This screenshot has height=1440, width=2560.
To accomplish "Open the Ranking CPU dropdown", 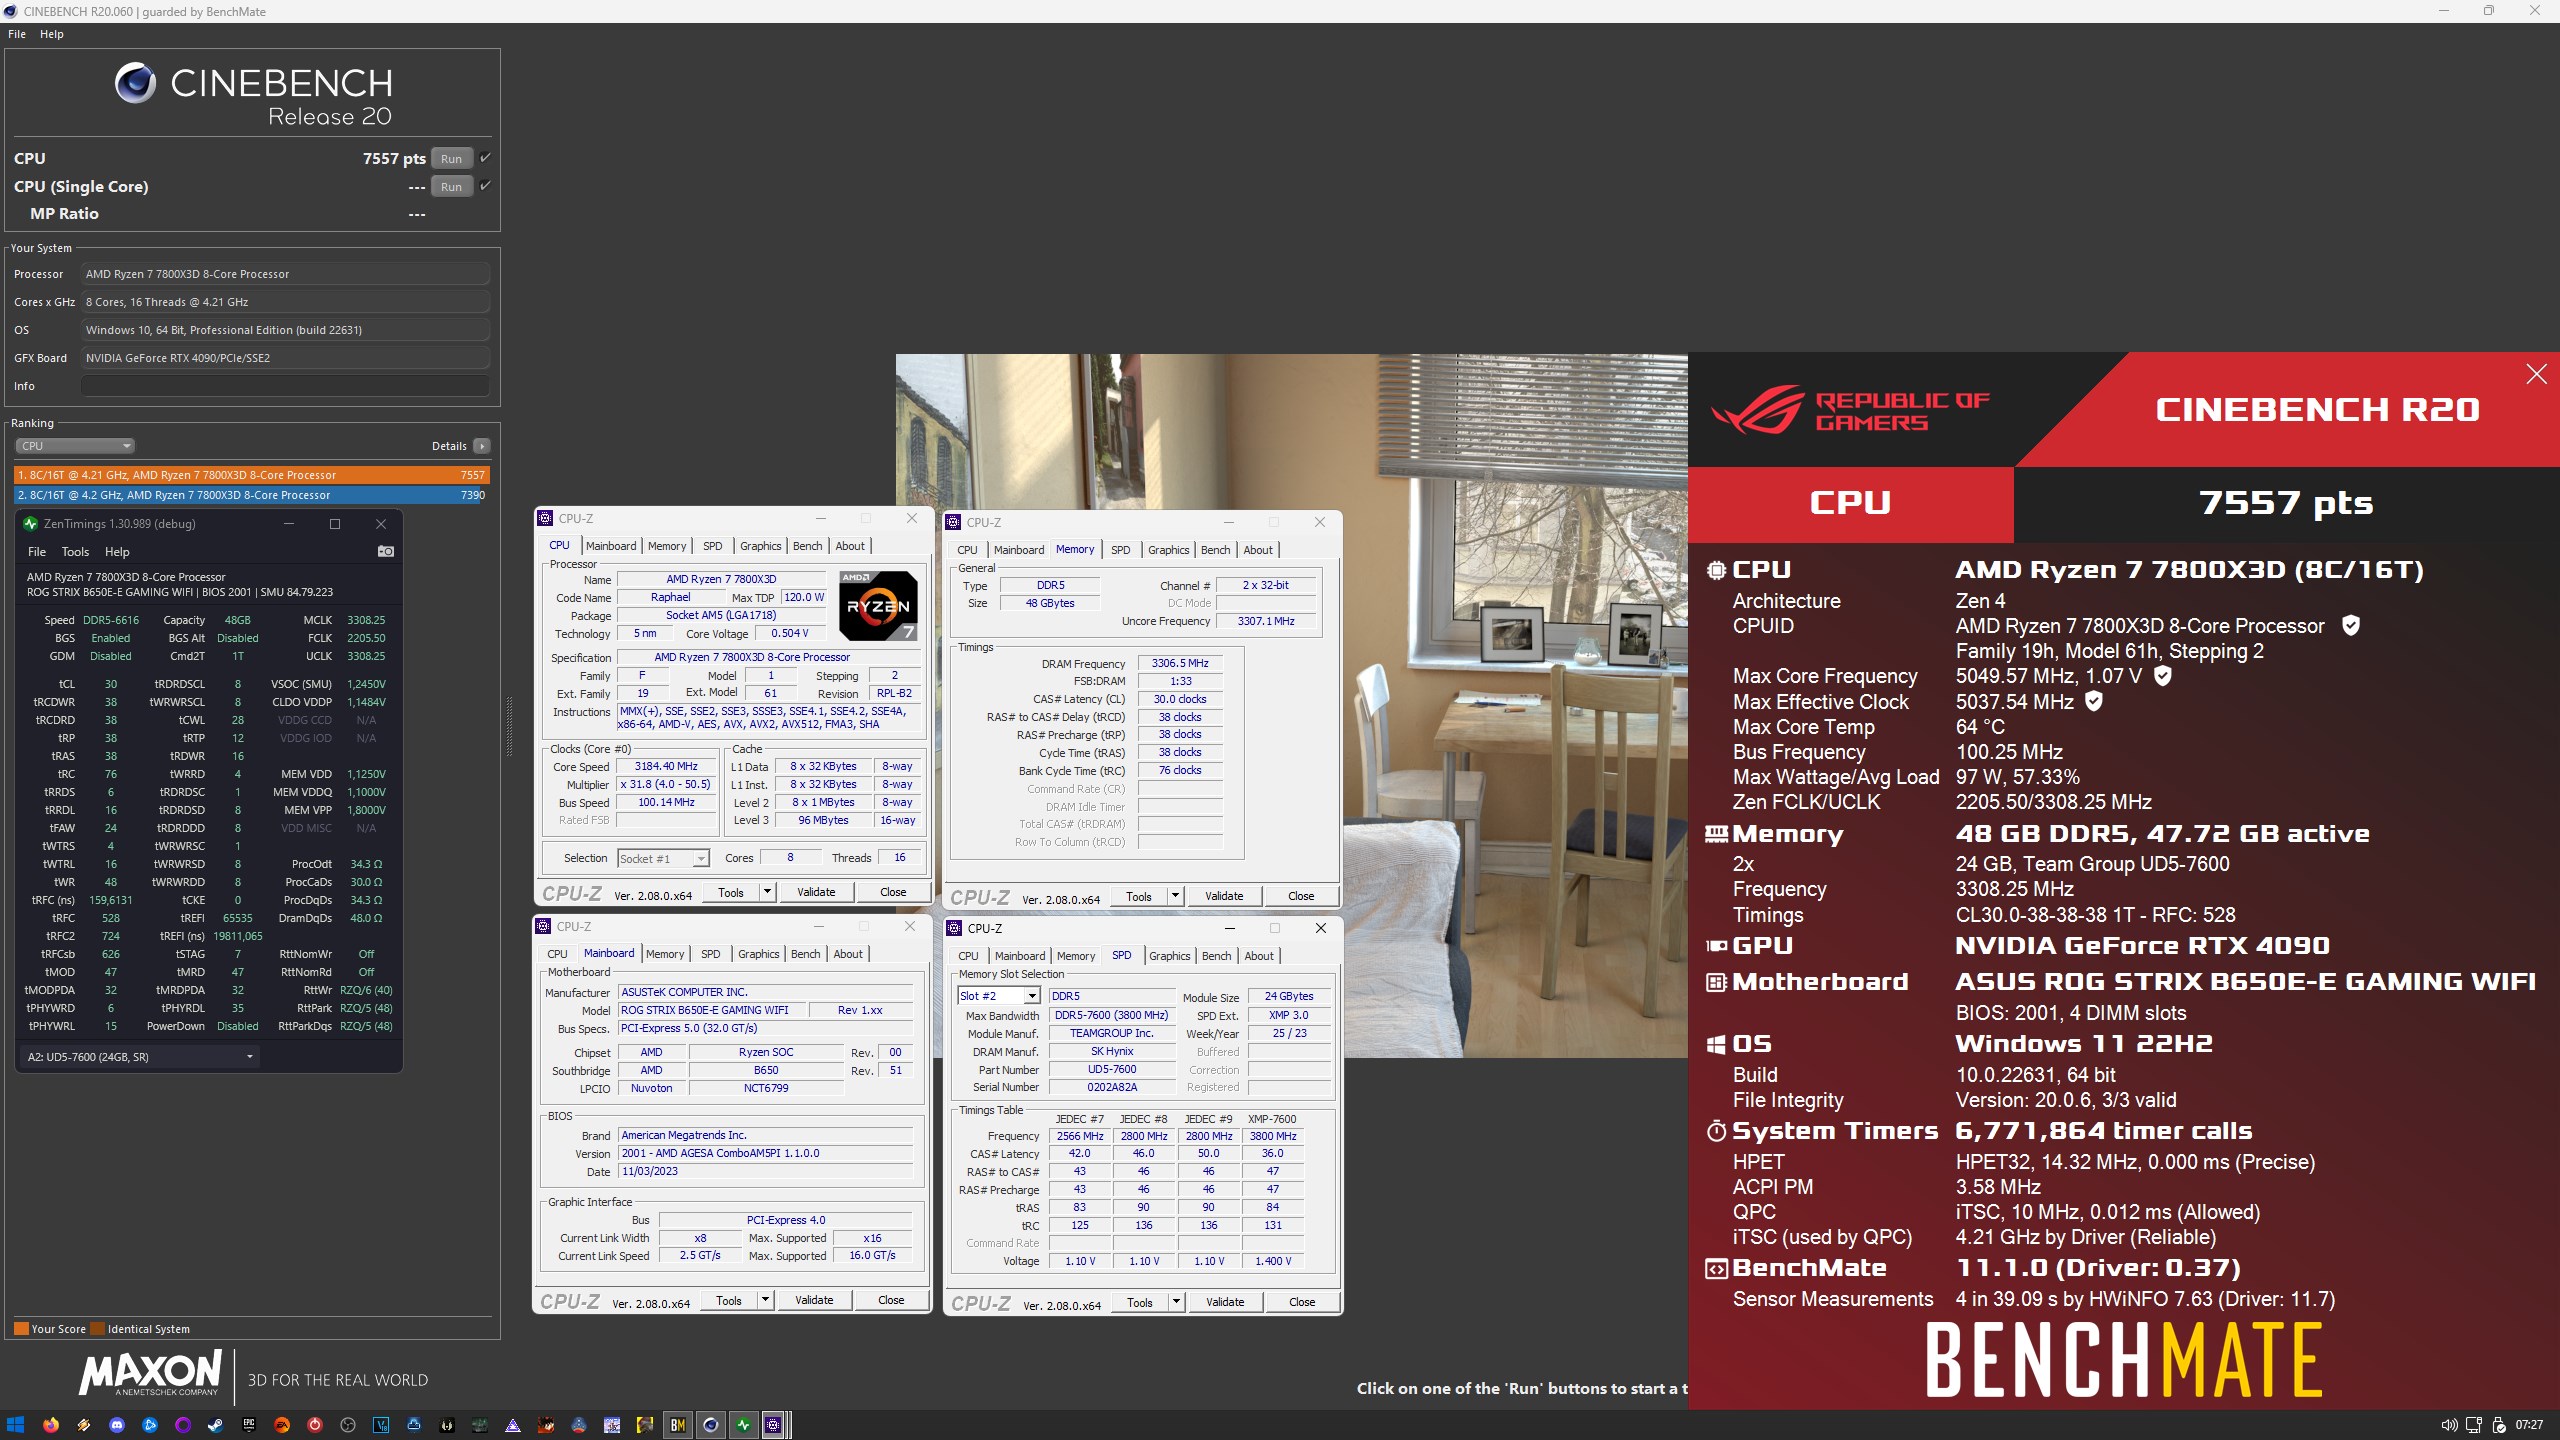I will point(74,446).
